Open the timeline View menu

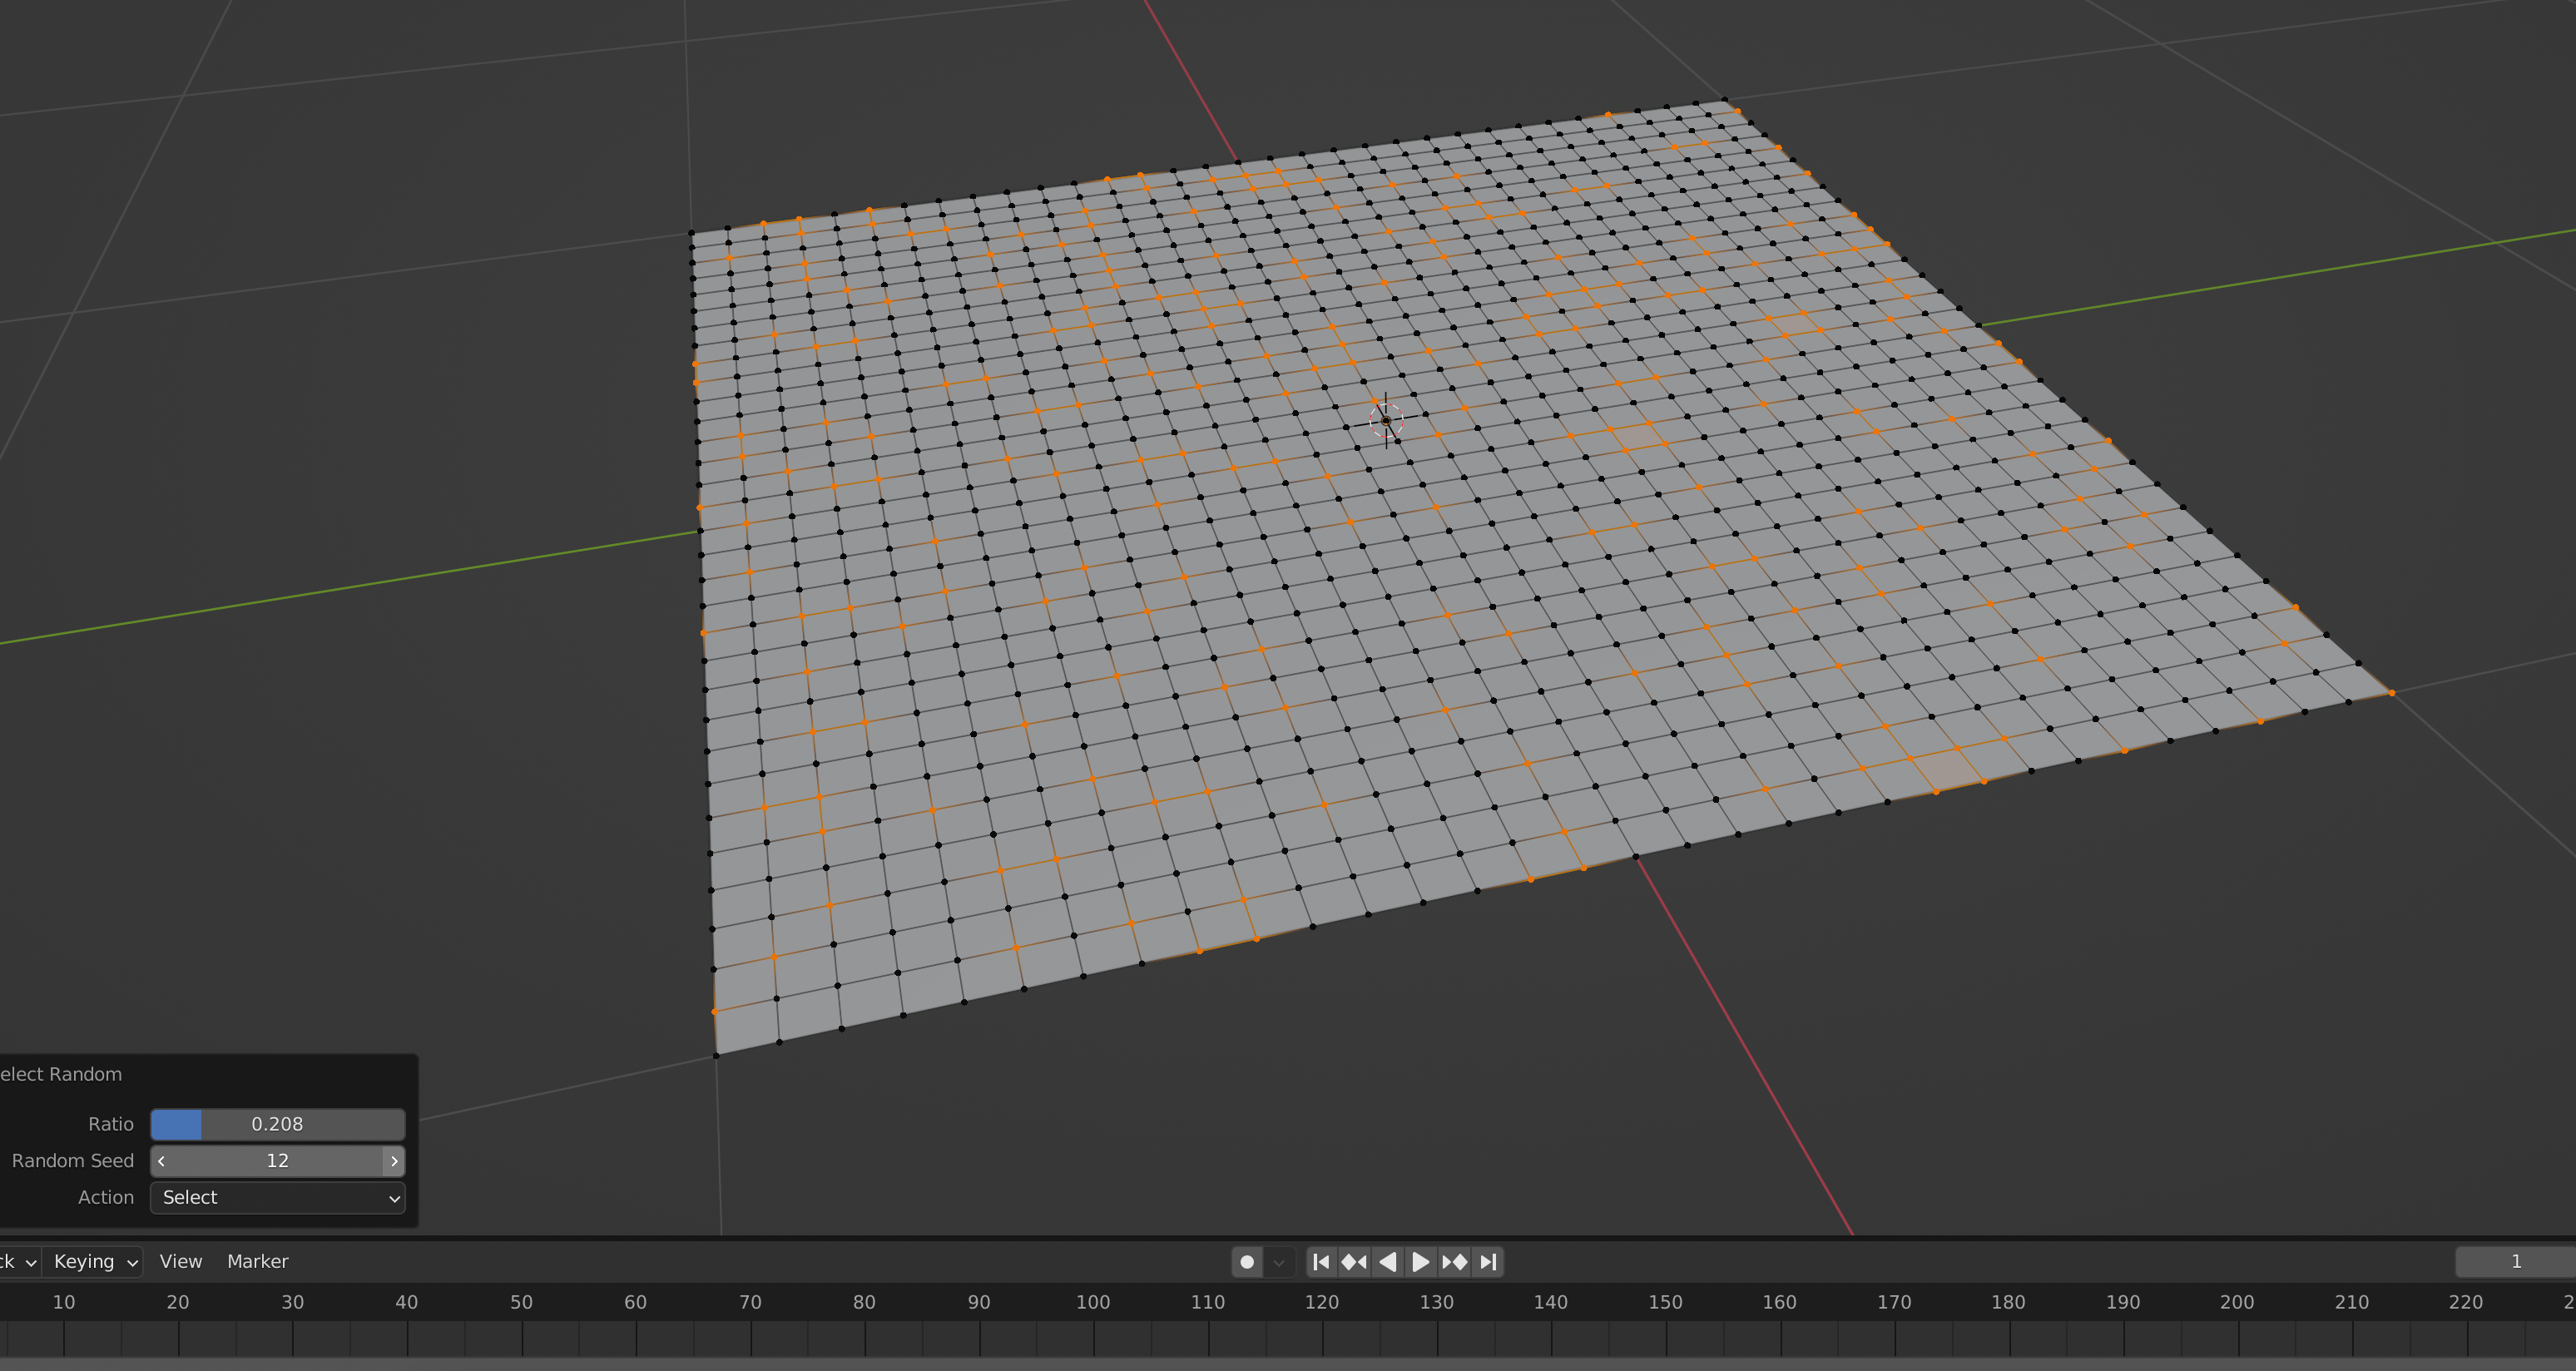pos(181,1262)
